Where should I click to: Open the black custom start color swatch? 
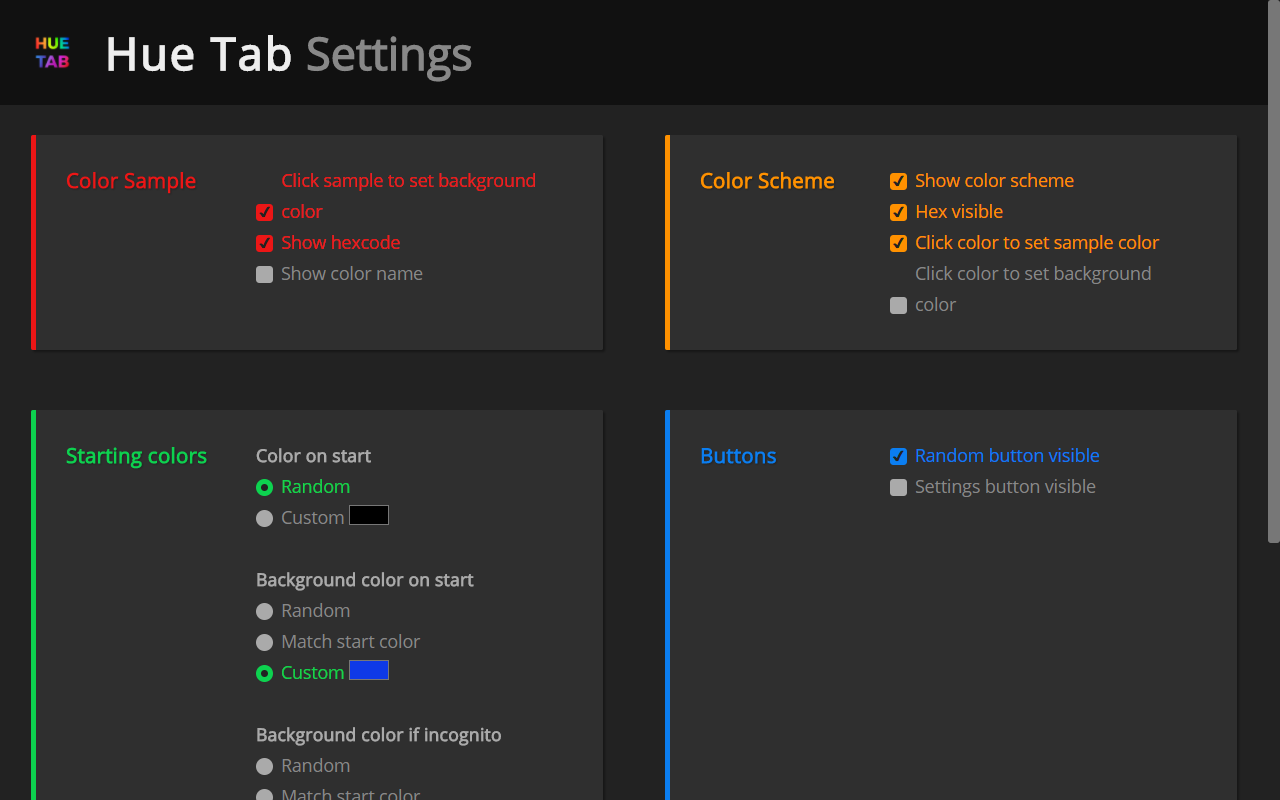click(369, 516)
